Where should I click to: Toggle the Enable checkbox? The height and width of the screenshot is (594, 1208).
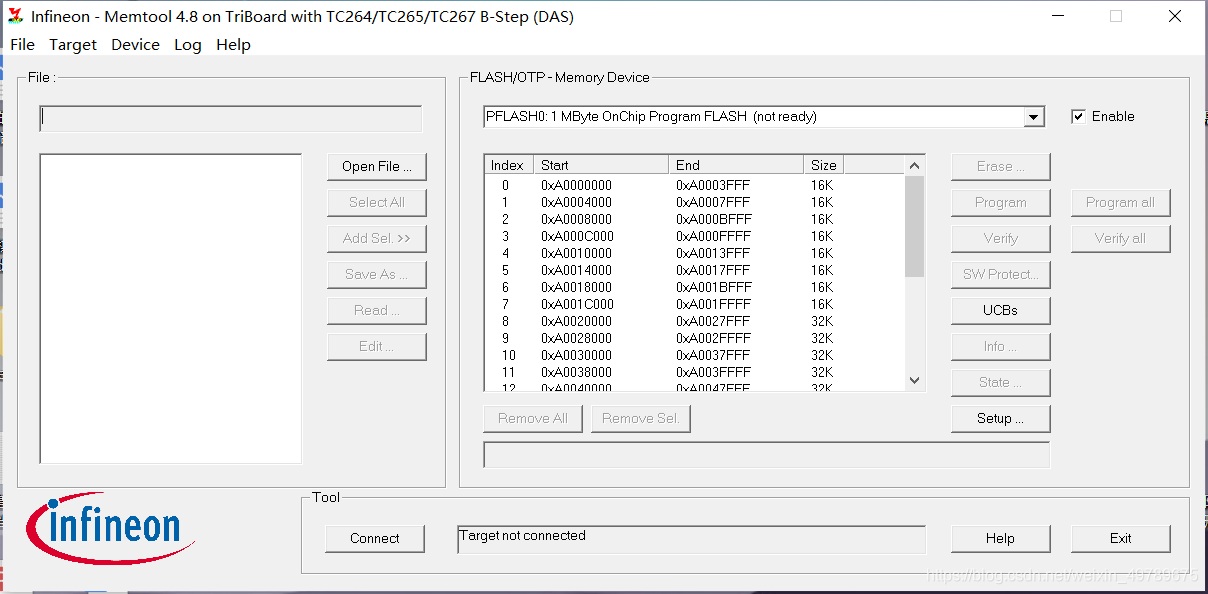pos(1078,117)
